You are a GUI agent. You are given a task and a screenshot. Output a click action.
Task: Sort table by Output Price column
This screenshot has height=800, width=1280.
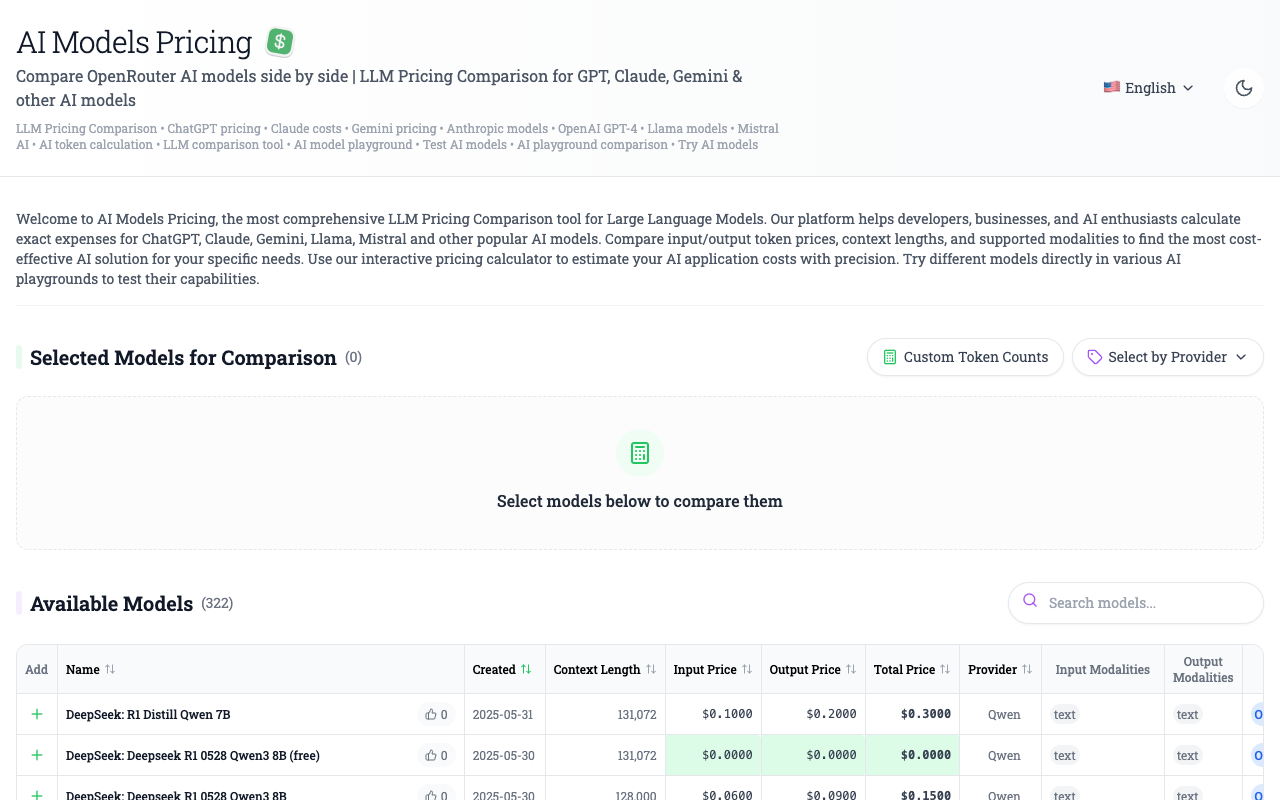point(813,670)
